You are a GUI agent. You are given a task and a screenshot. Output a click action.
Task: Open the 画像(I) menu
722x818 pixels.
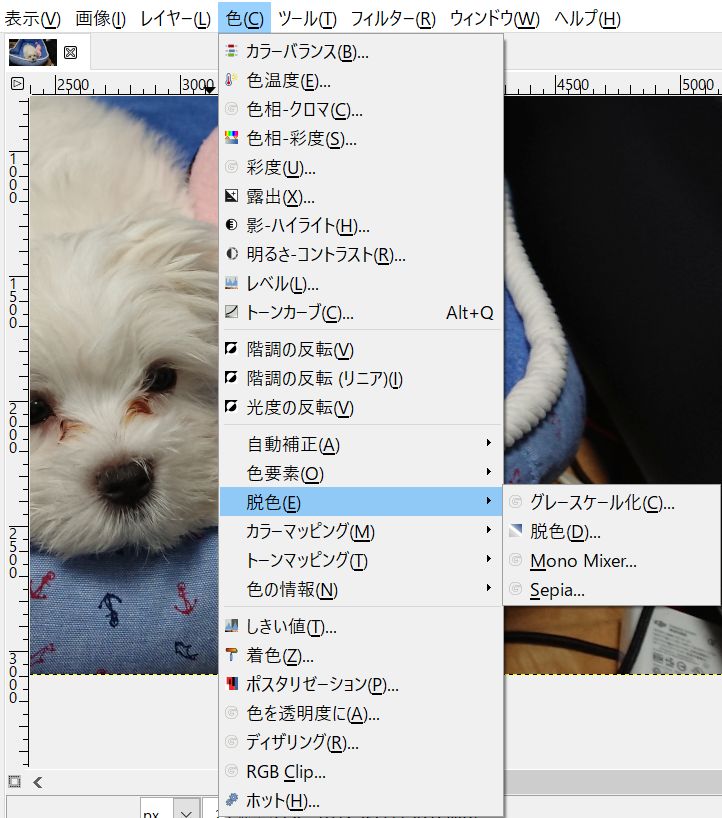point(101,19)
